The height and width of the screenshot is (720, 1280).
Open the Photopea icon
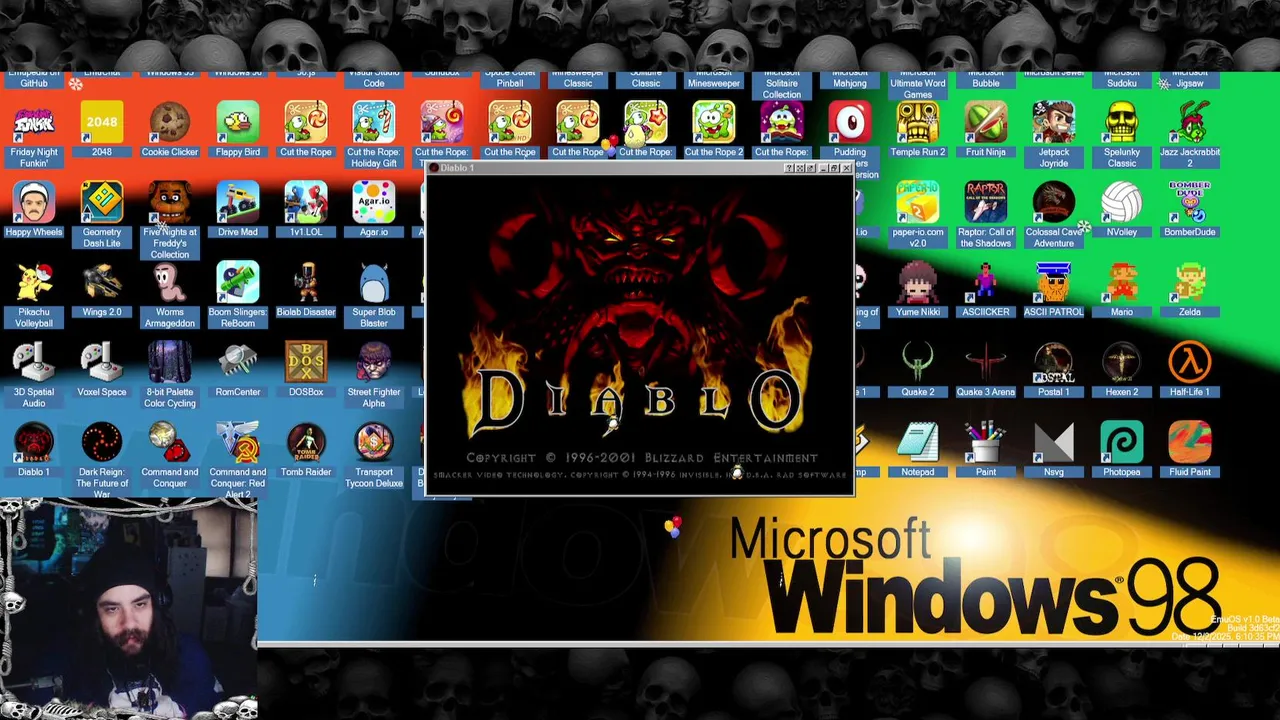click(x=1122, y=443)
